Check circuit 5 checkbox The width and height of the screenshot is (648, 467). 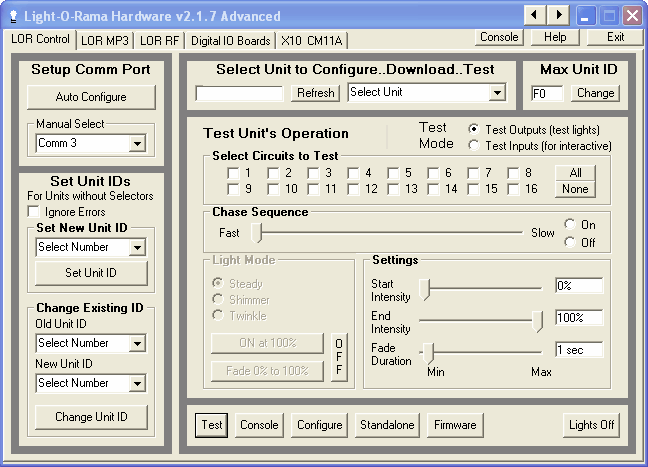(x=393, y=173)
